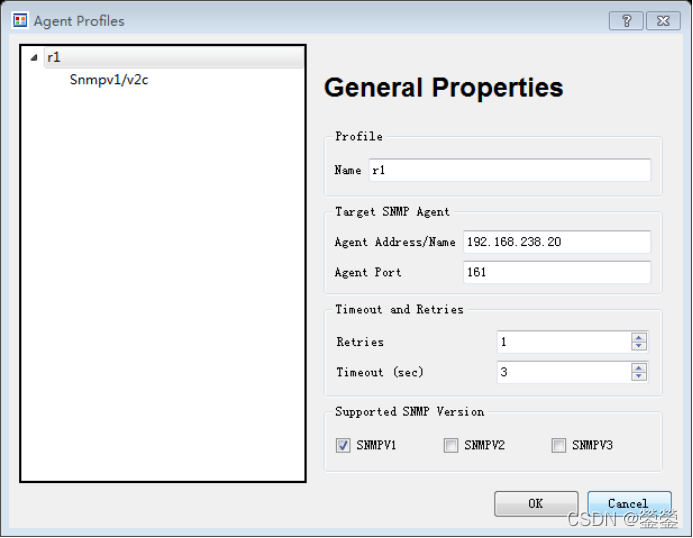Click the profile Name input field

(x=510, y=170)
